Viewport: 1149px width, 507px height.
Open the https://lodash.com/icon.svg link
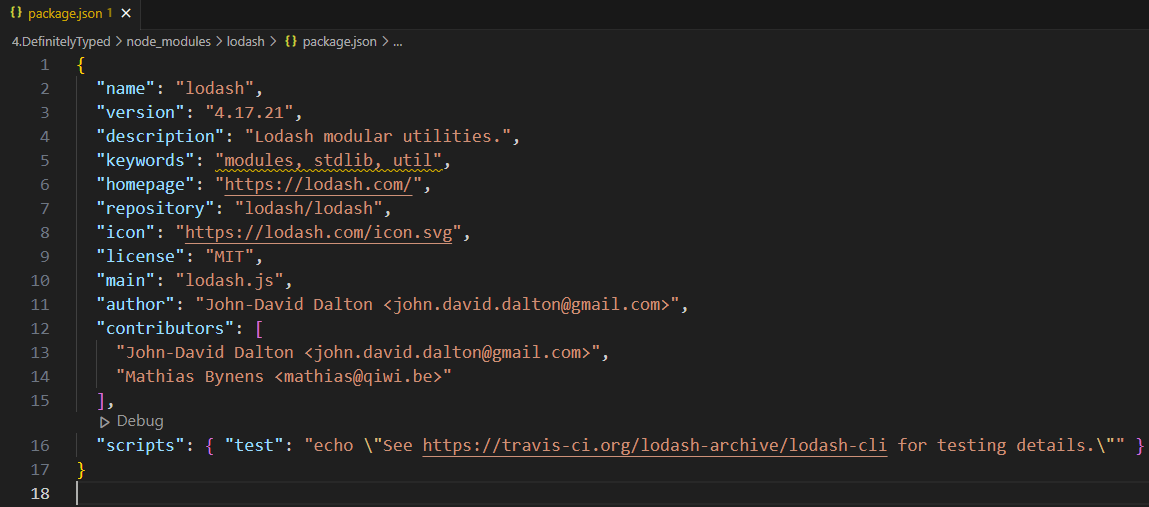319,232
